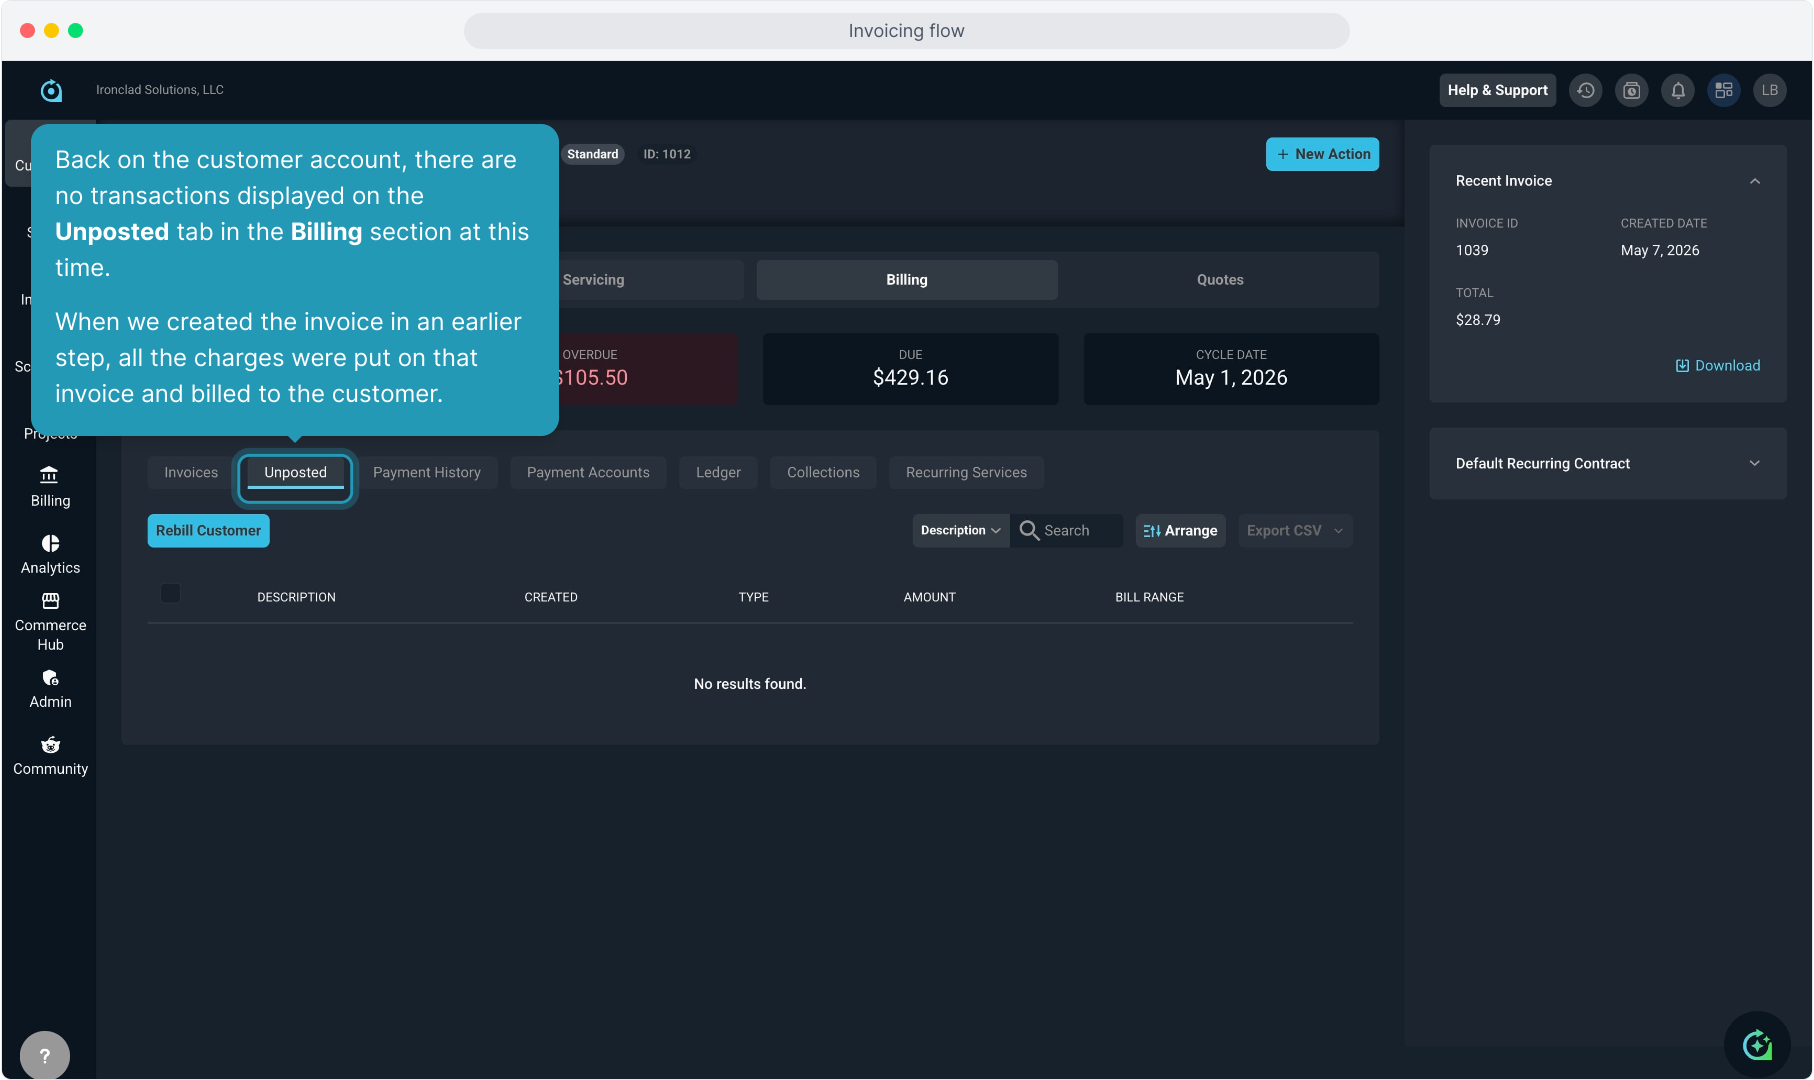The image size is (1814, 1080).
Task: Switch to the Servicing section tab
Action: tap(594, 280)
